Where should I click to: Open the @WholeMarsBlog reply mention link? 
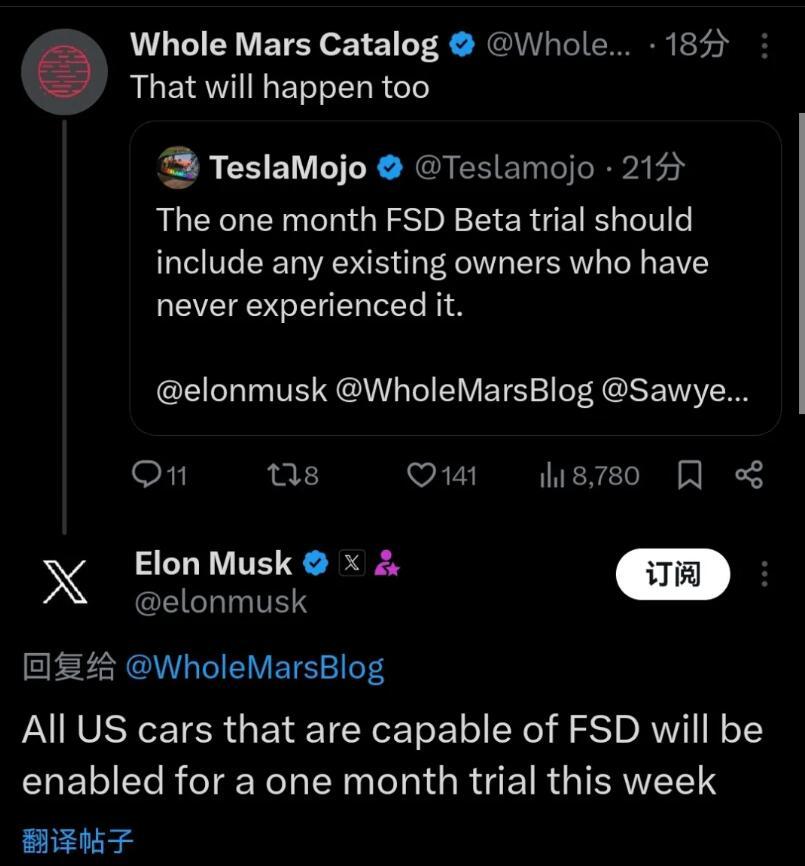click(x=255, y=668)
